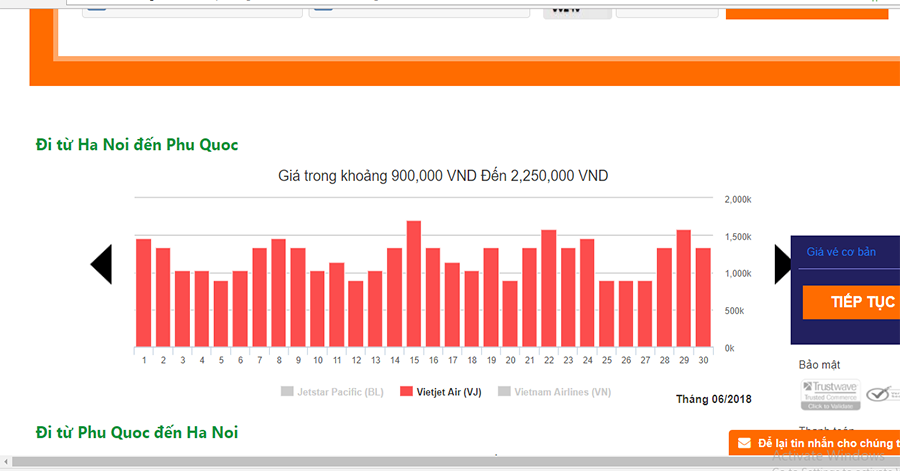Click the chart title Giá trong khoảng text
Image resolution: width=900 pixels, height=471 pixels.
click(443, 176)
